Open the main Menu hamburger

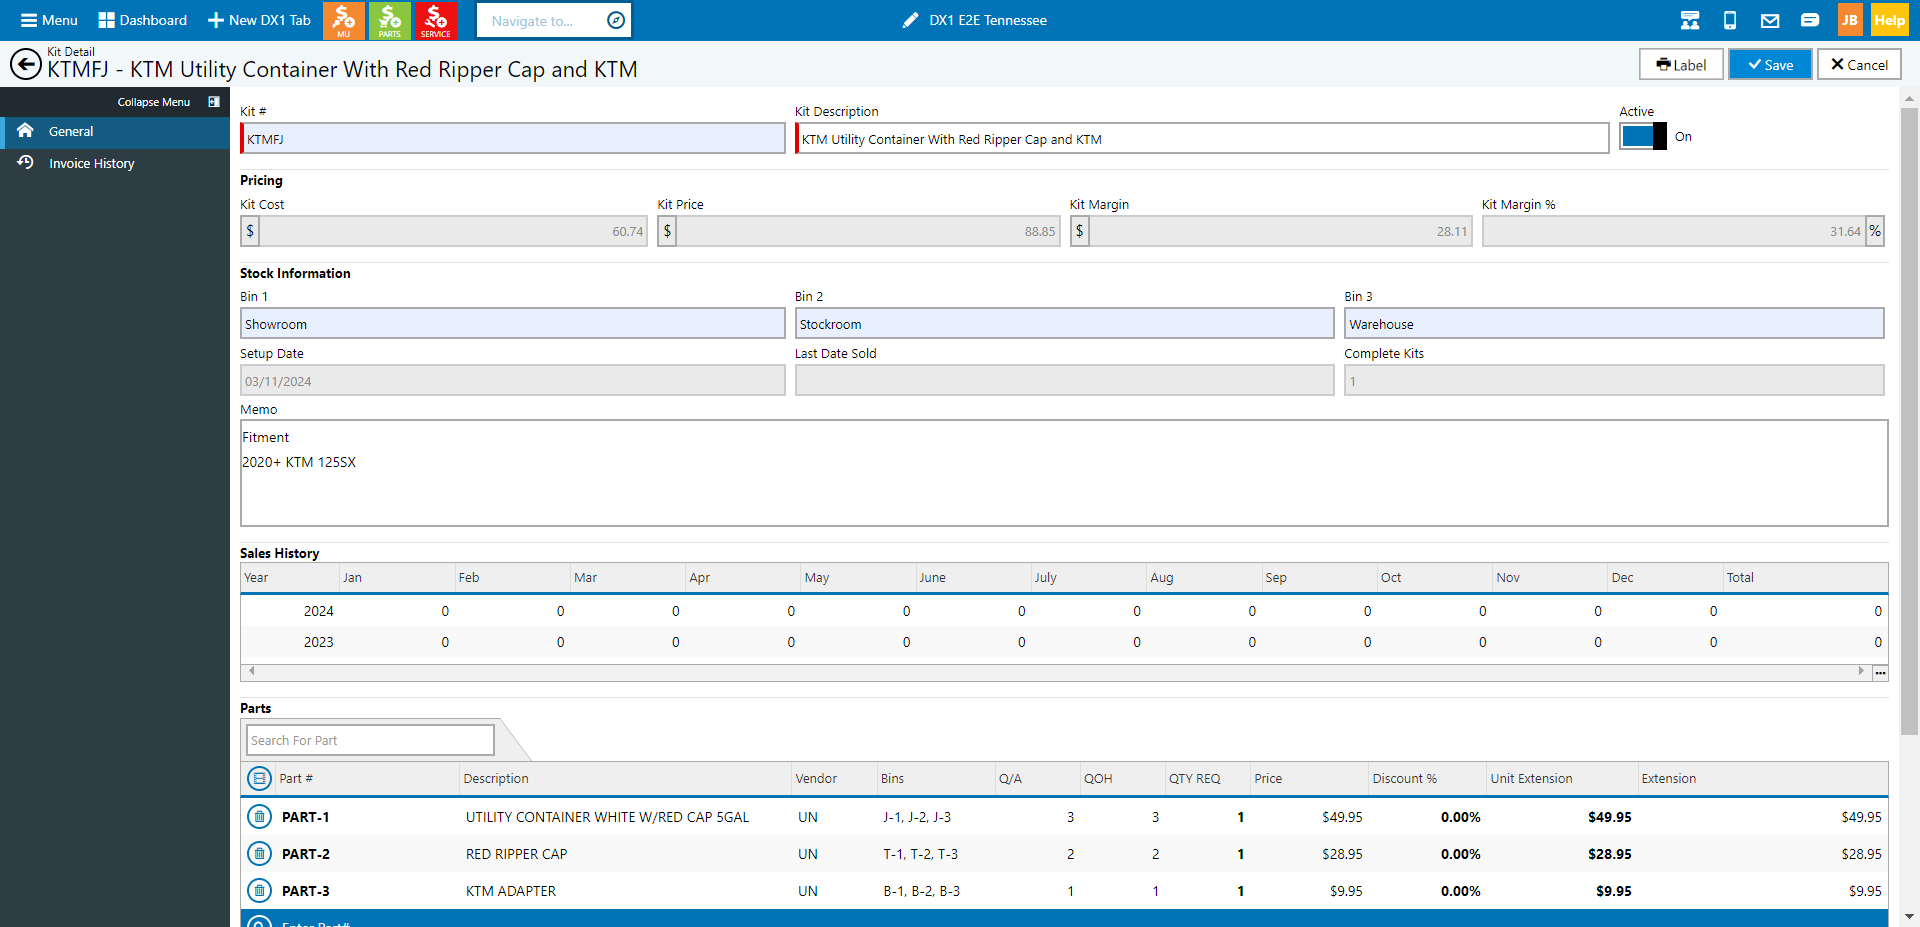(x=49, y=20)
